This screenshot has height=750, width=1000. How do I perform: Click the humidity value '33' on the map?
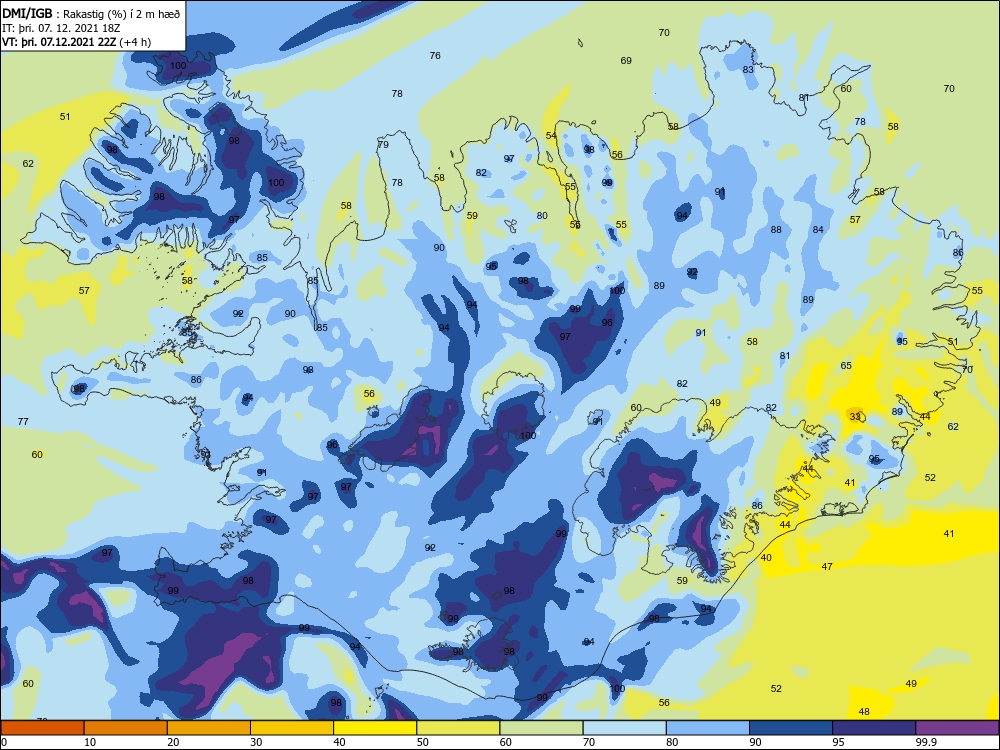pyautogui.click(x=855, y=416)
